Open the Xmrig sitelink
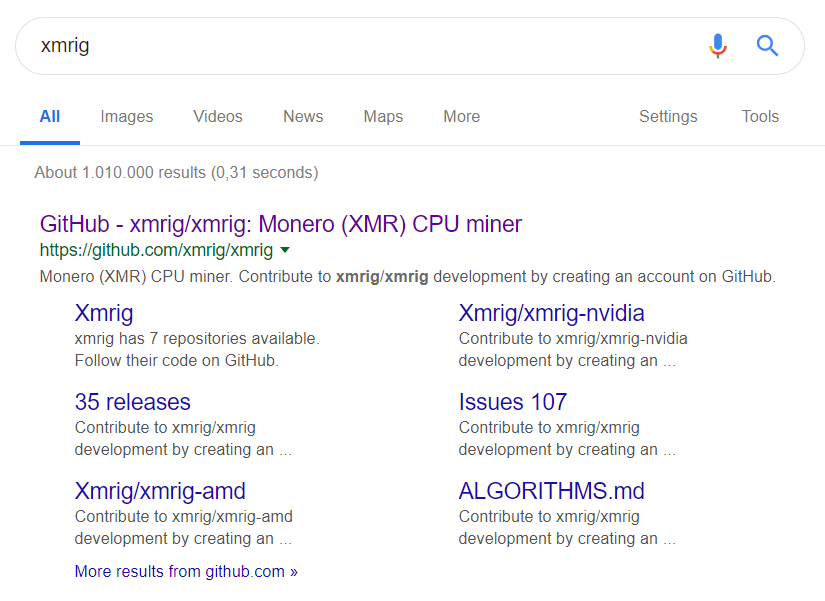The height and width of the screenshot is (601, 825). pos(104,314)
